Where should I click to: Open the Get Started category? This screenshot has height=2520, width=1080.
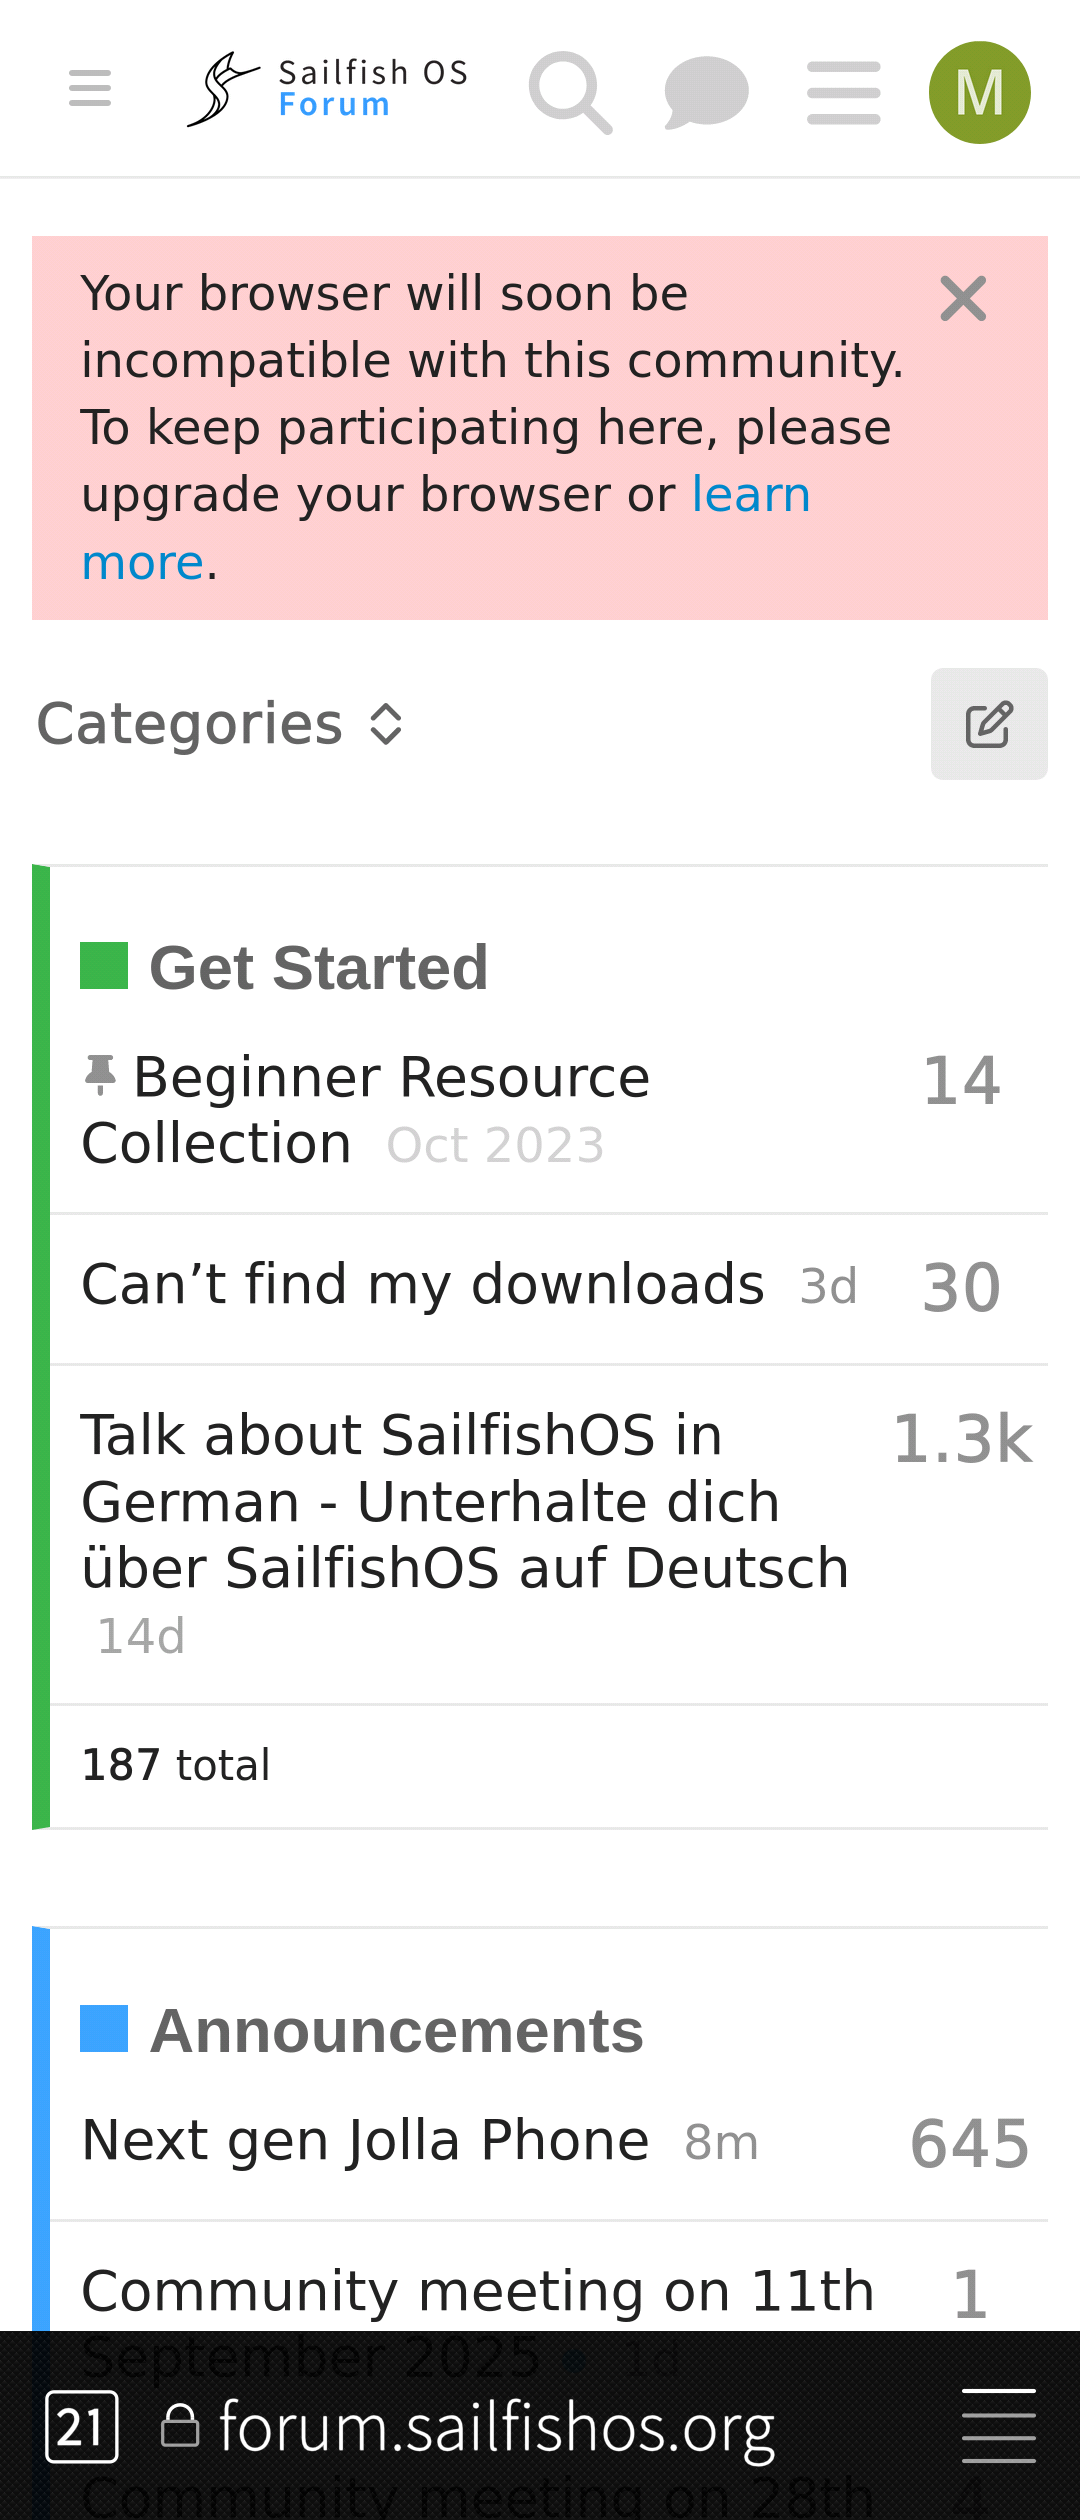(318, 968)
